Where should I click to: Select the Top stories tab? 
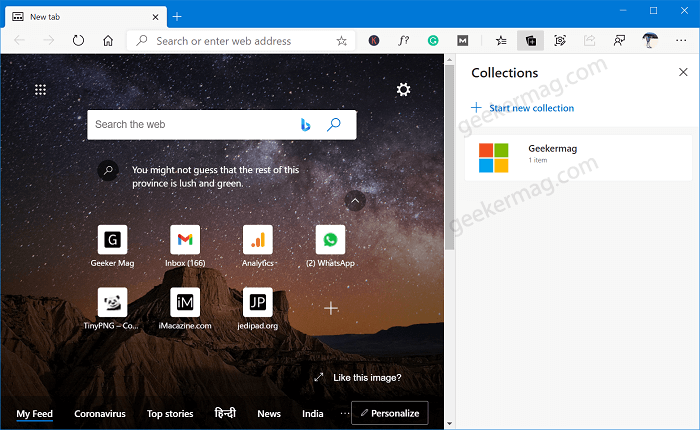pos(170,414)
